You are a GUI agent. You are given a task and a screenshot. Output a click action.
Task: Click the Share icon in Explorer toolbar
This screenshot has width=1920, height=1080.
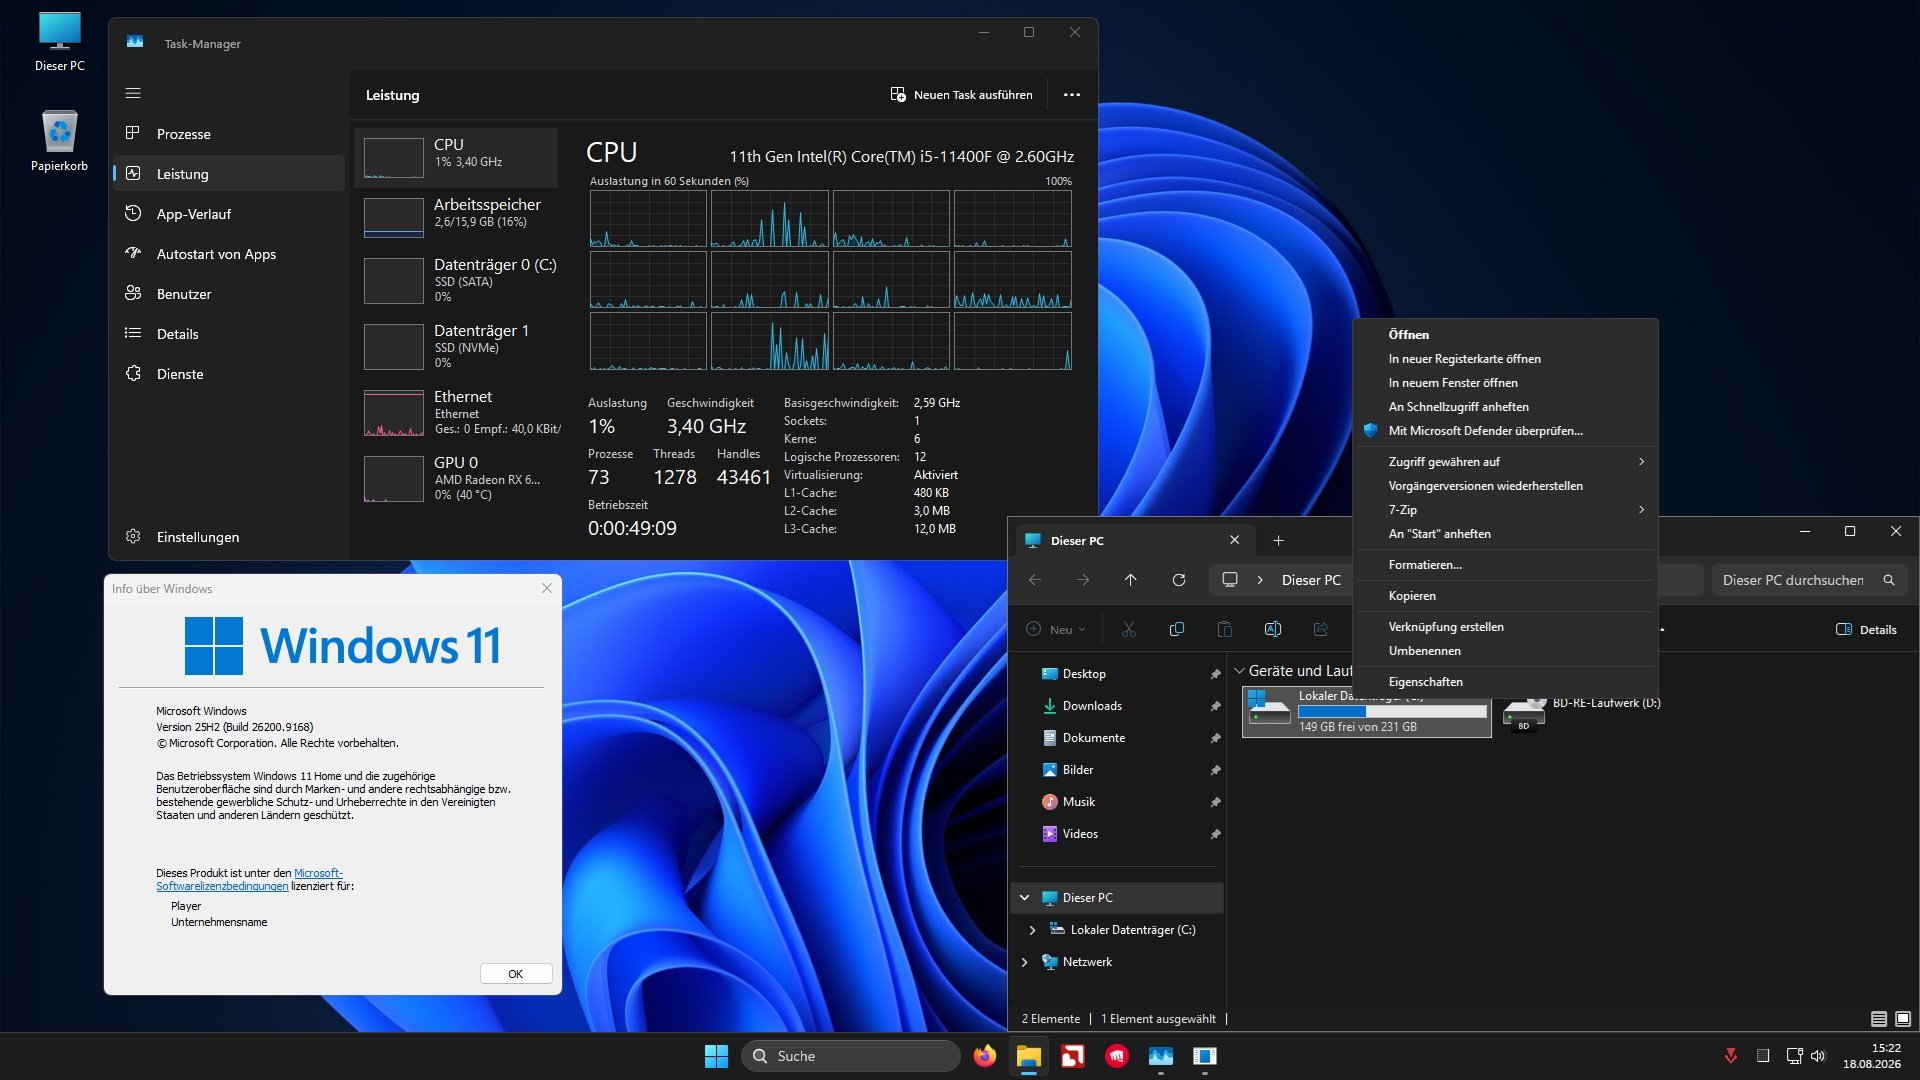click(x=1321, y=630)
